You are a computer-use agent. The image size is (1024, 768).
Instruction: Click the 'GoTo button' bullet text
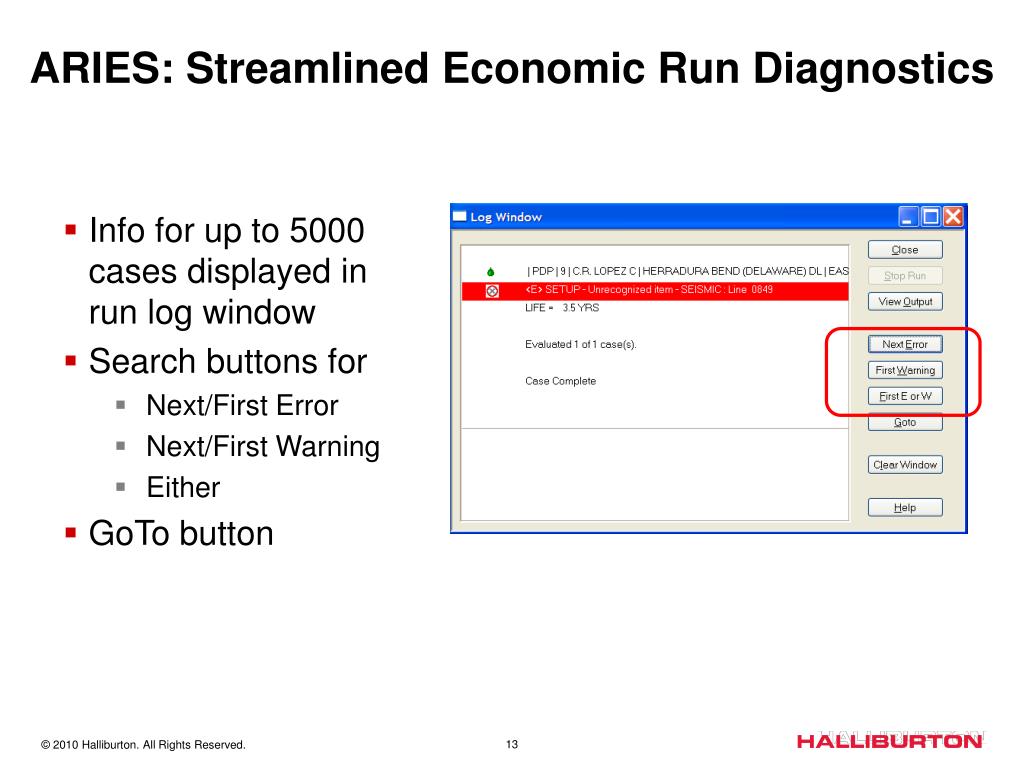[181, 533]
